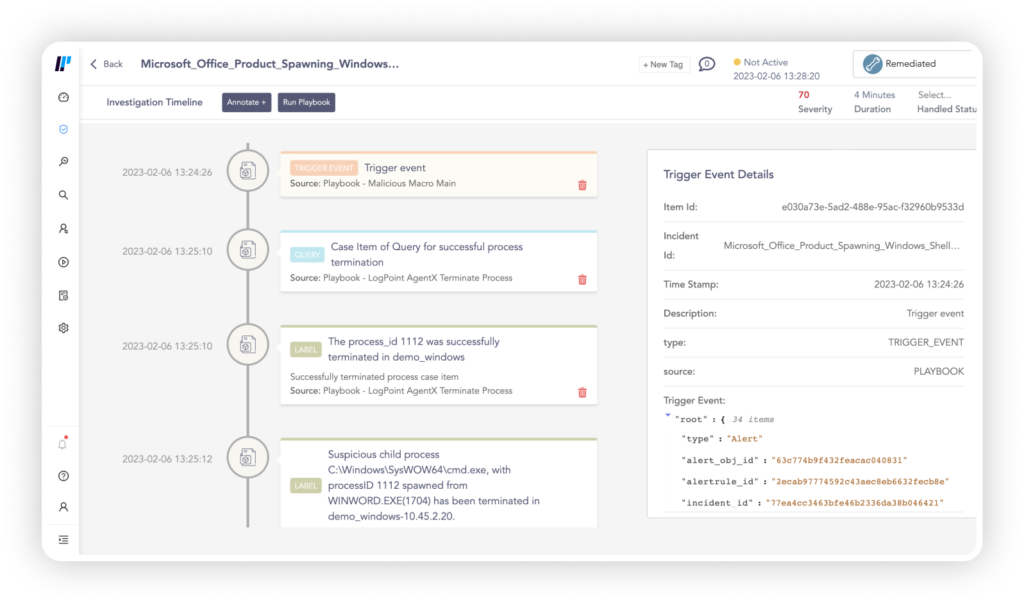Image resolution: width=1024 pixels, height=603 pixels.
Task: Click Source: Playbook - Malicious Macro Main text
Action: tap(373, 184)
